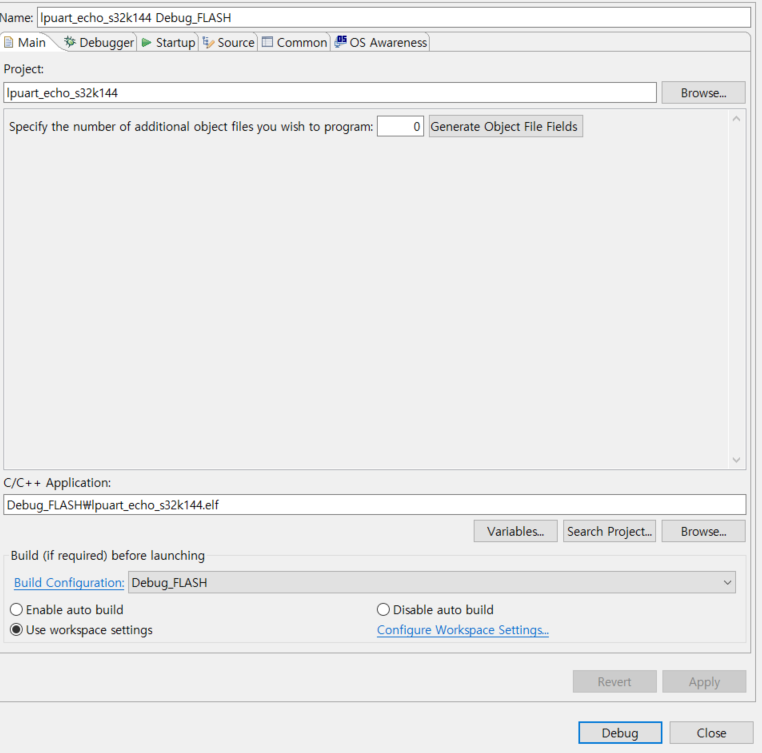762x753 pixels.
Task: Click the Source tab icon
Action: pyautogui.click(x=208, y=43)
